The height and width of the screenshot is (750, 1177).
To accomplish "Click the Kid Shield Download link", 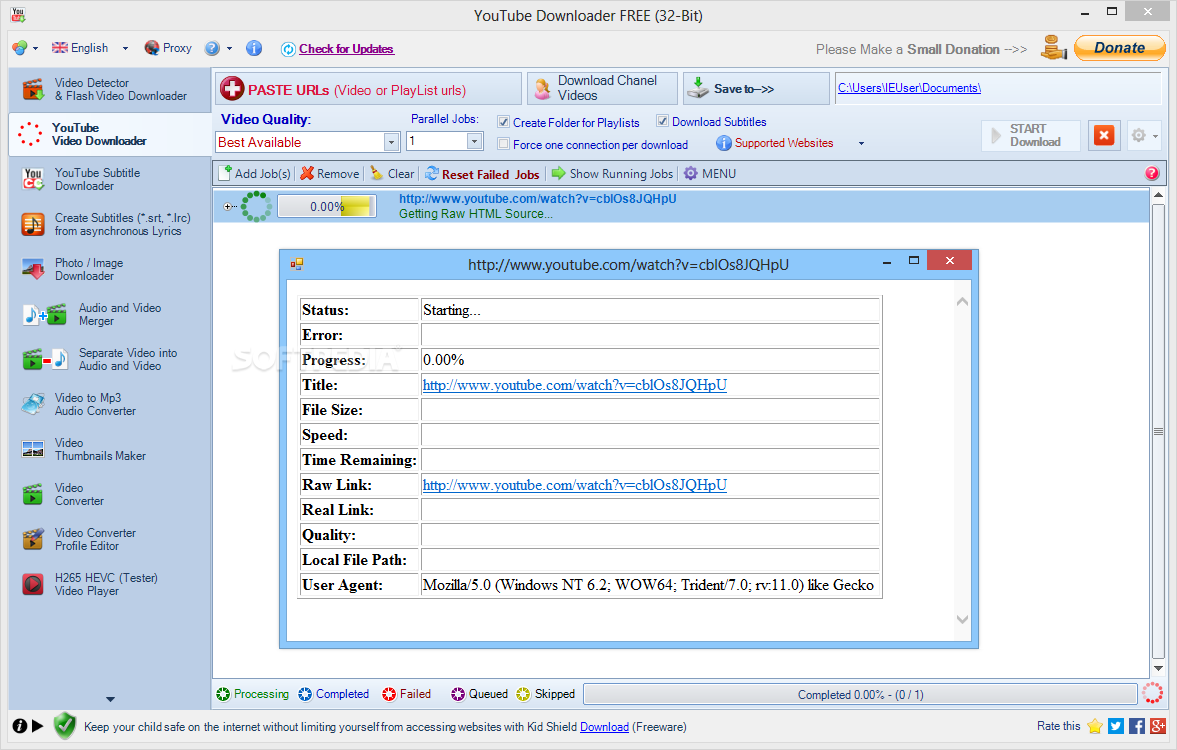I will tap(604, 727).
